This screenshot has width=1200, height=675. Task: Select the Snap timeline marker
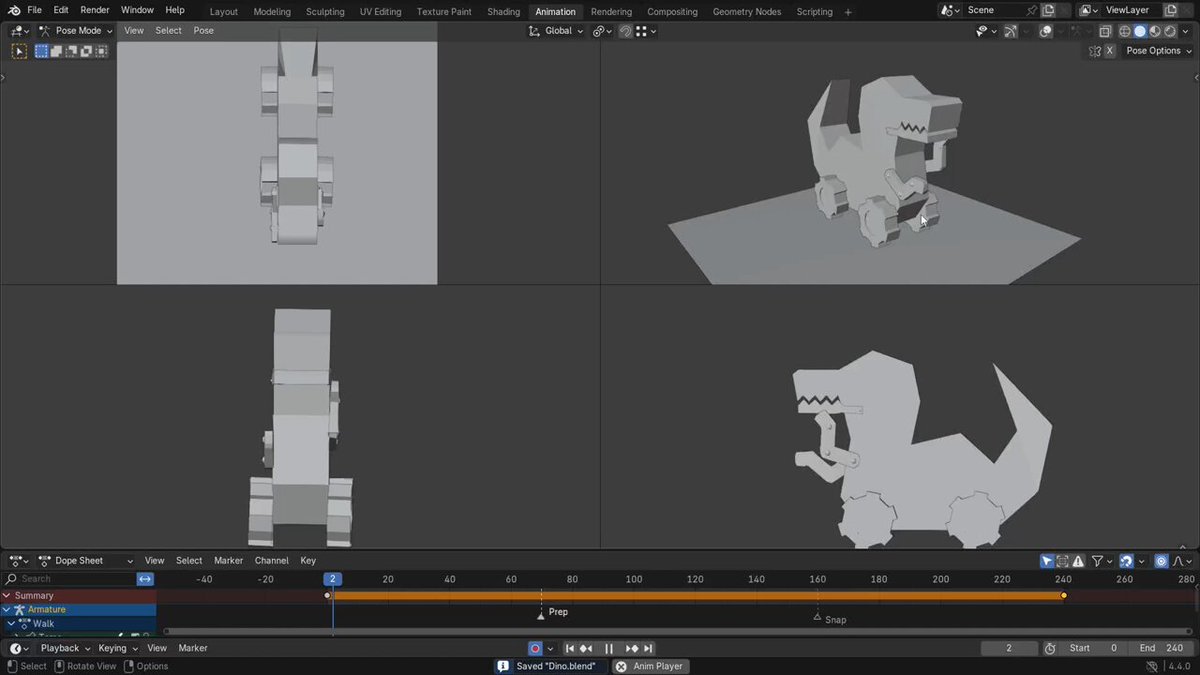click(x=817, y=617)
